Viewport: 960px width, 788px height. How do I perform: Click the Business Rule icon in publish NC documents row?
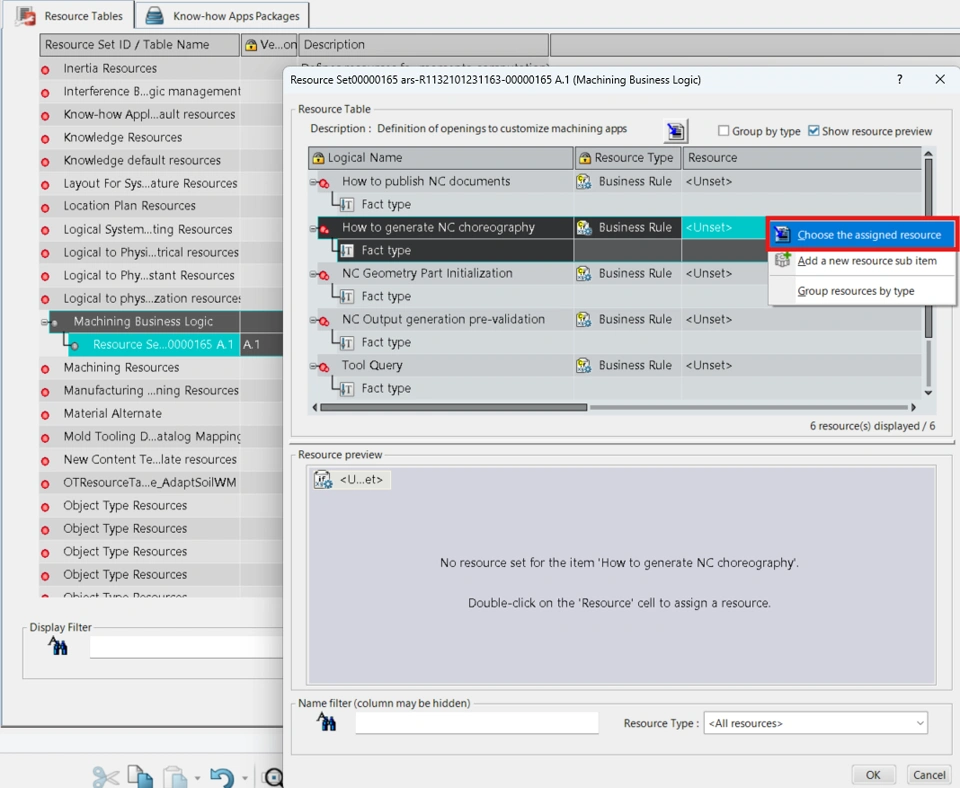pos(583,181)
